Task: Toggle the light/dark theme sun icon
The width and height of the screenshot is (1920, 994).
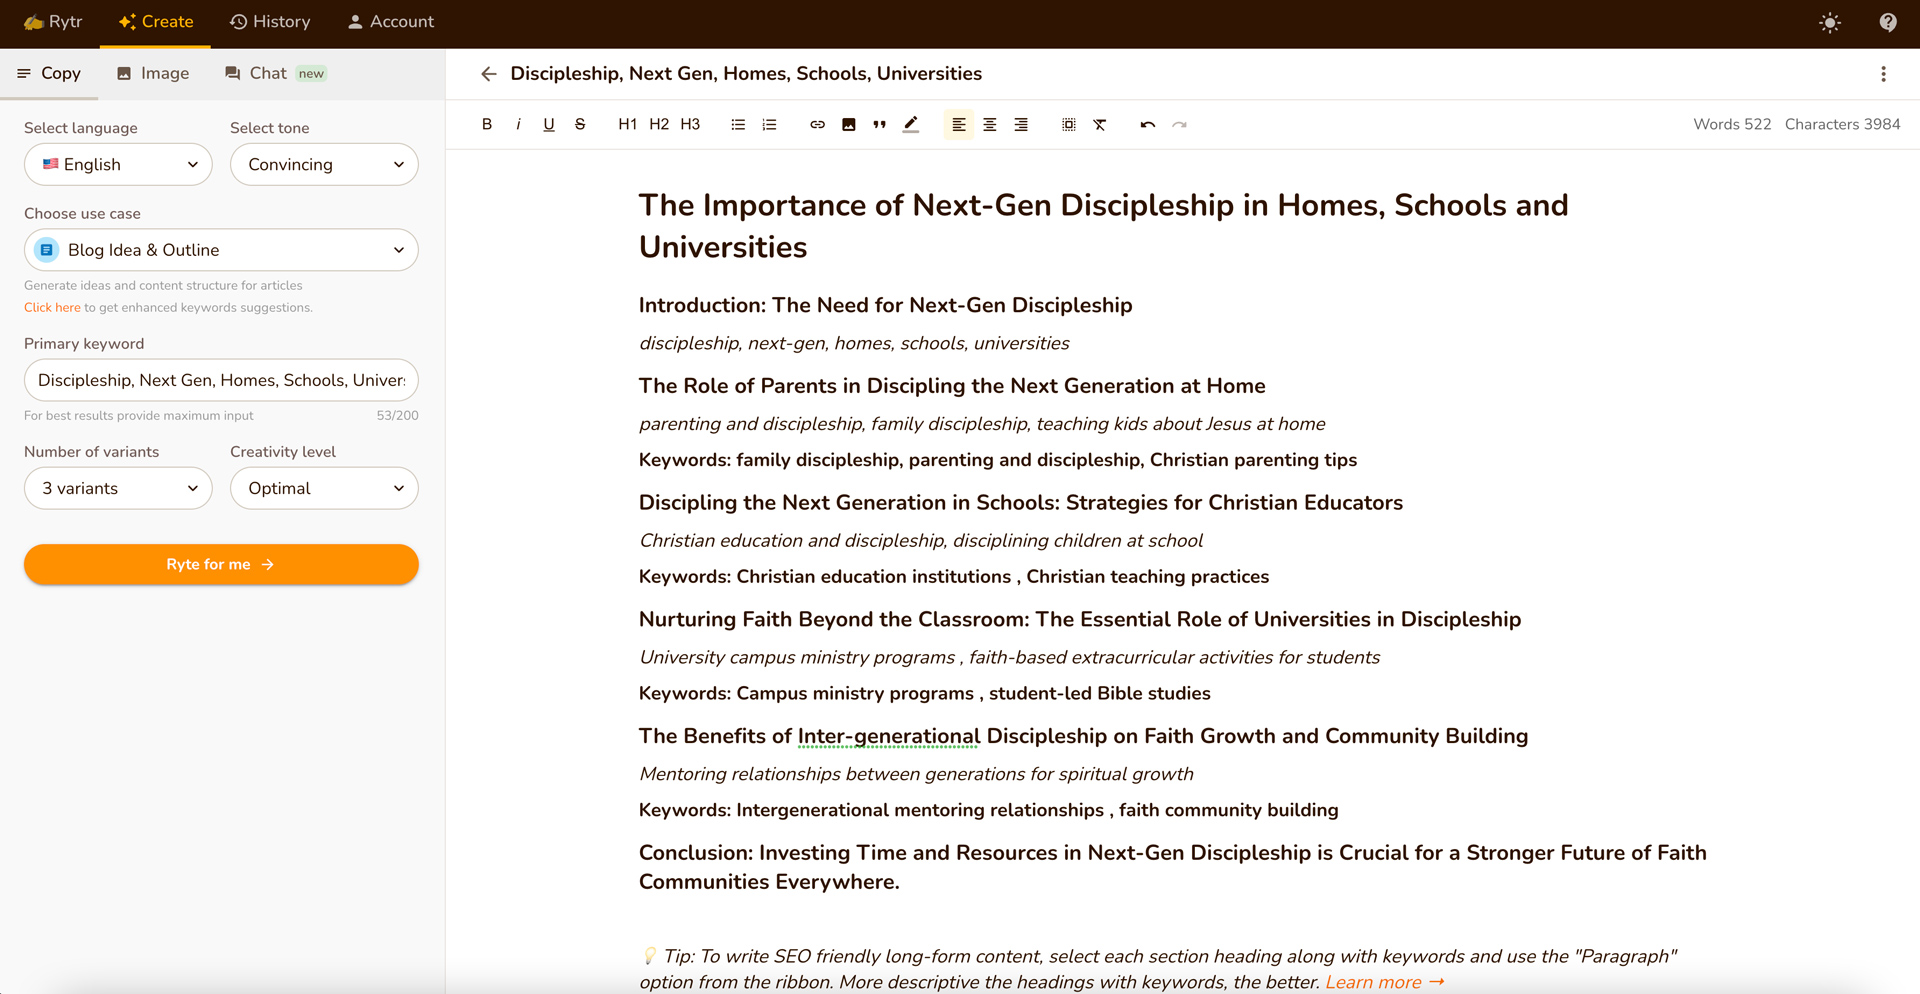Action: point(1829,22)
